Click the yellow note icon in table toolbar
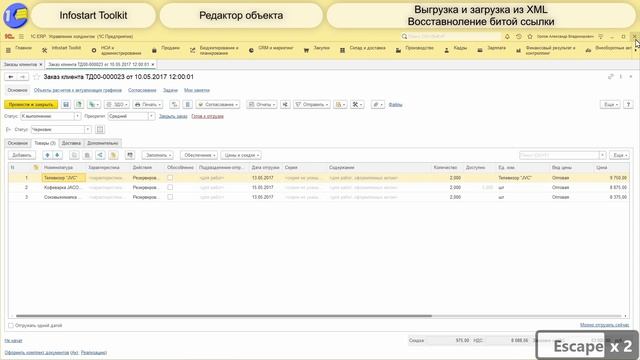The width and height of the screenshot is (640, 360). (113, 155)
